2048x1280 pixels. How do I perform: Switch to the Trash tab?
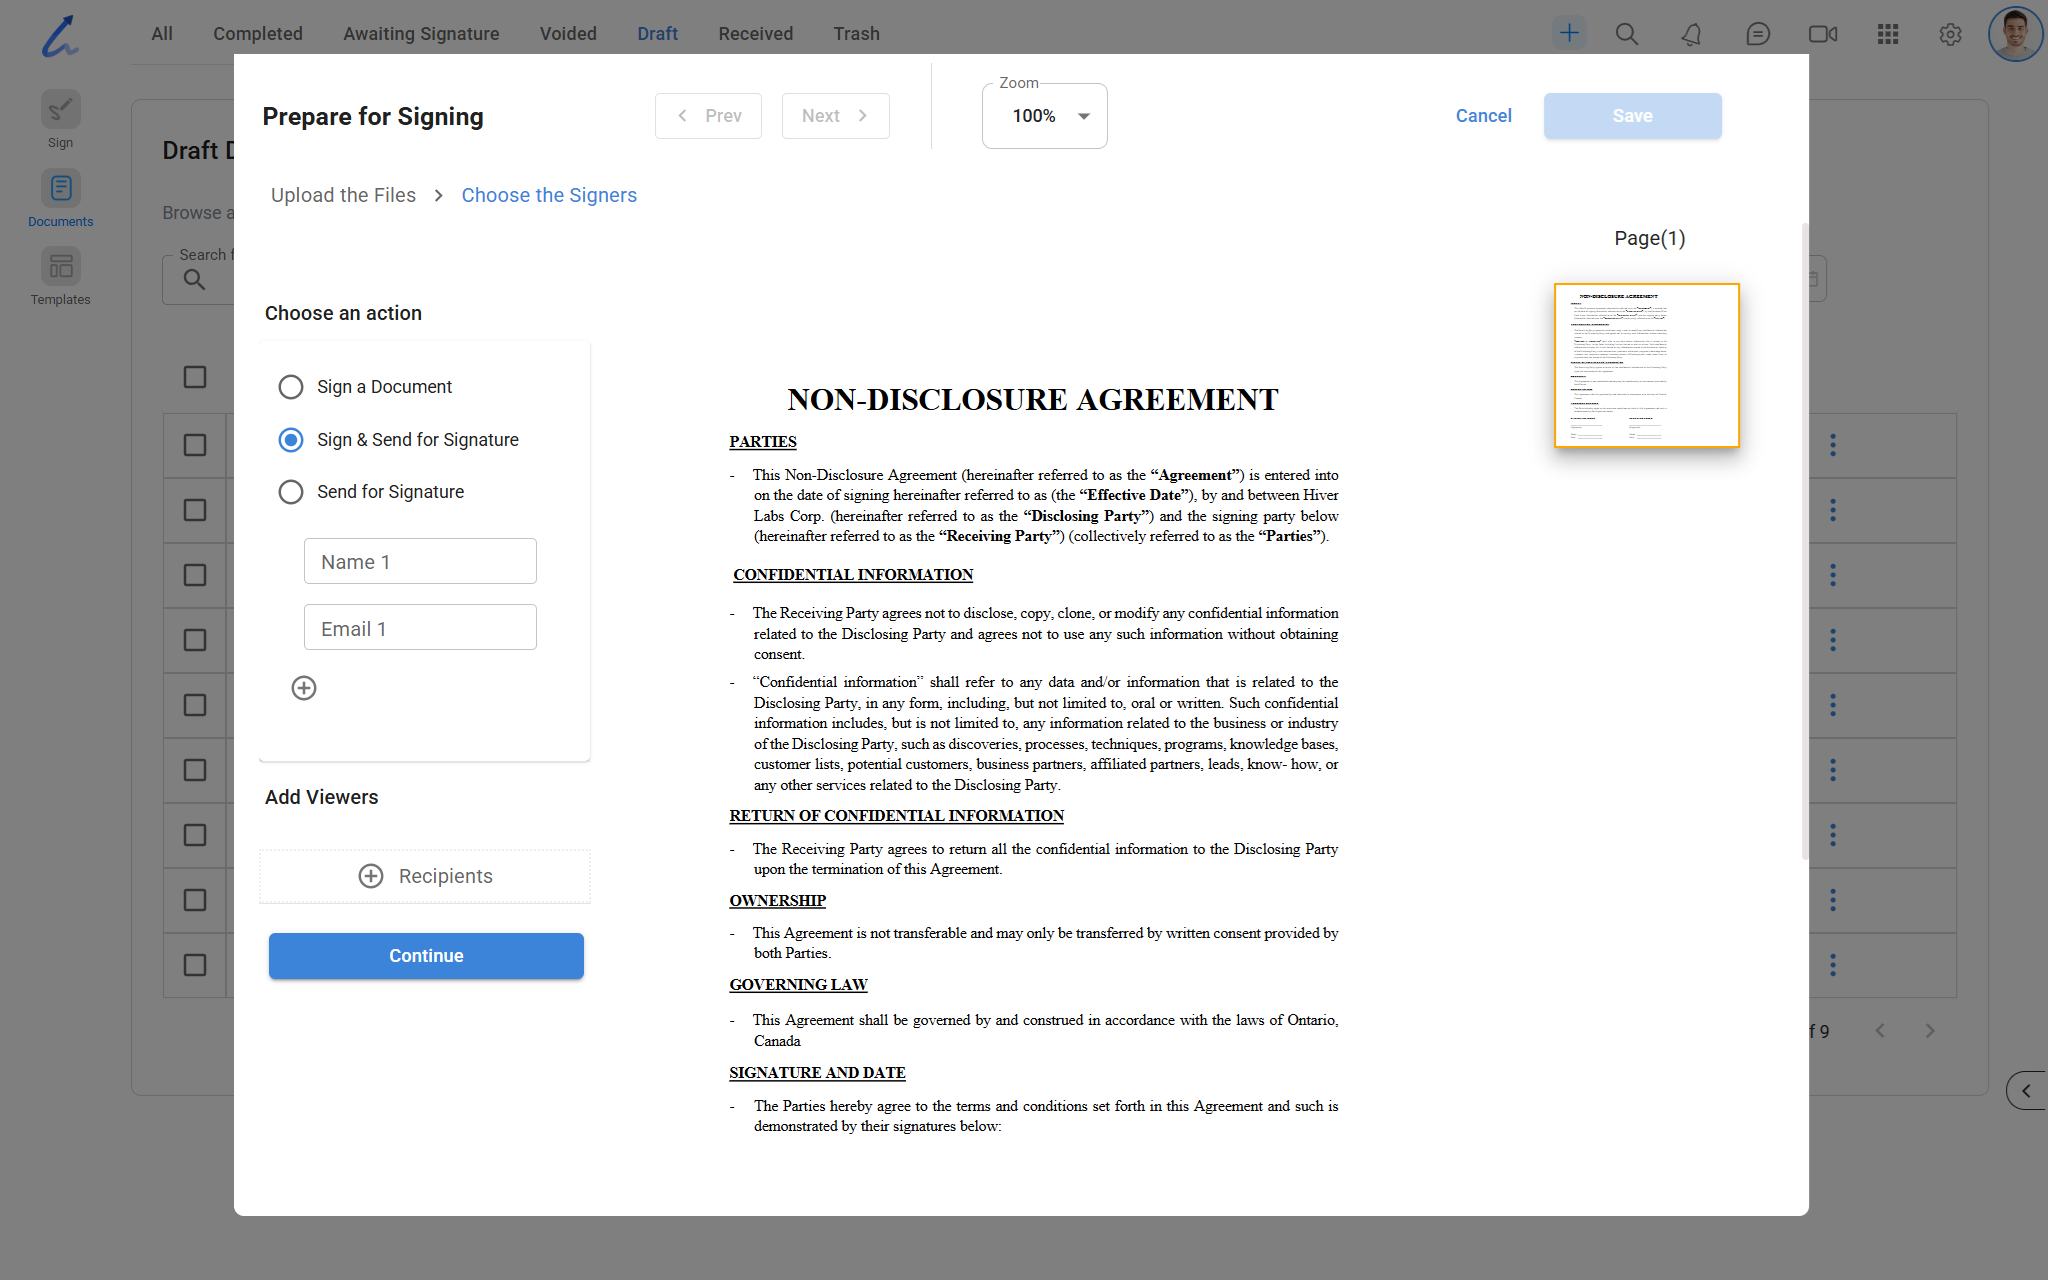point(856,34)
